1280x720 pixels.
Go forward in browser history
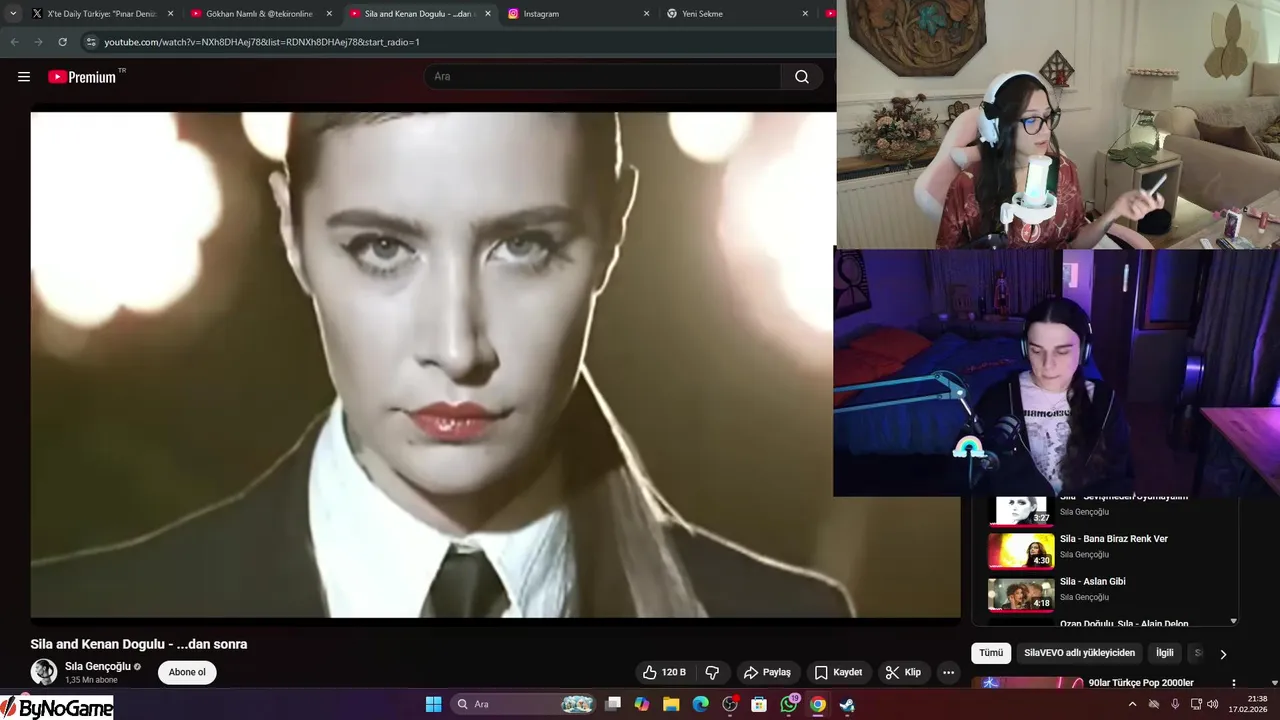pos(38,42)
